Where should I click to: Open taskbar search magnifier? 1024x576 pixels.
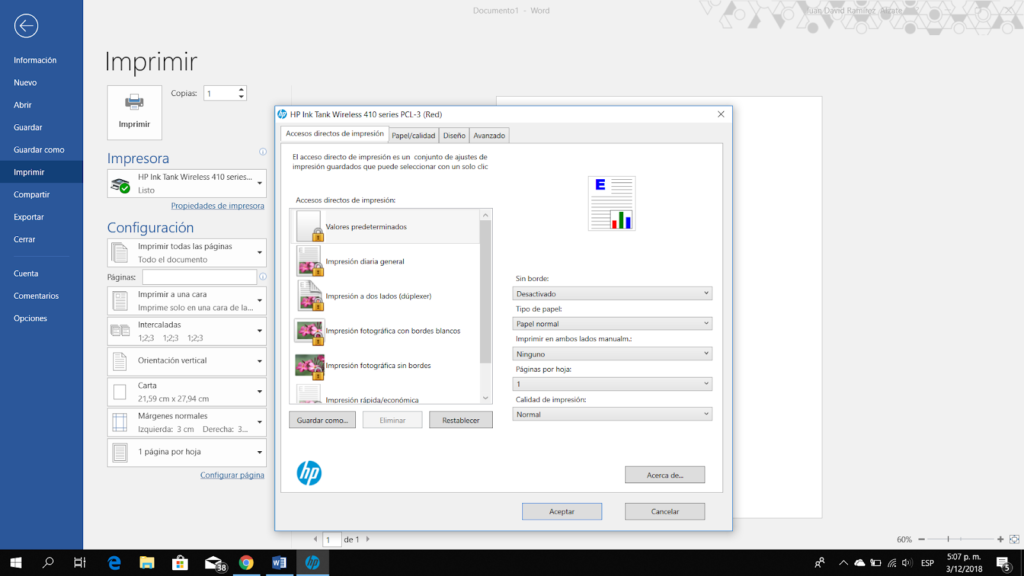pyautogui.click(x=48, y=562)
